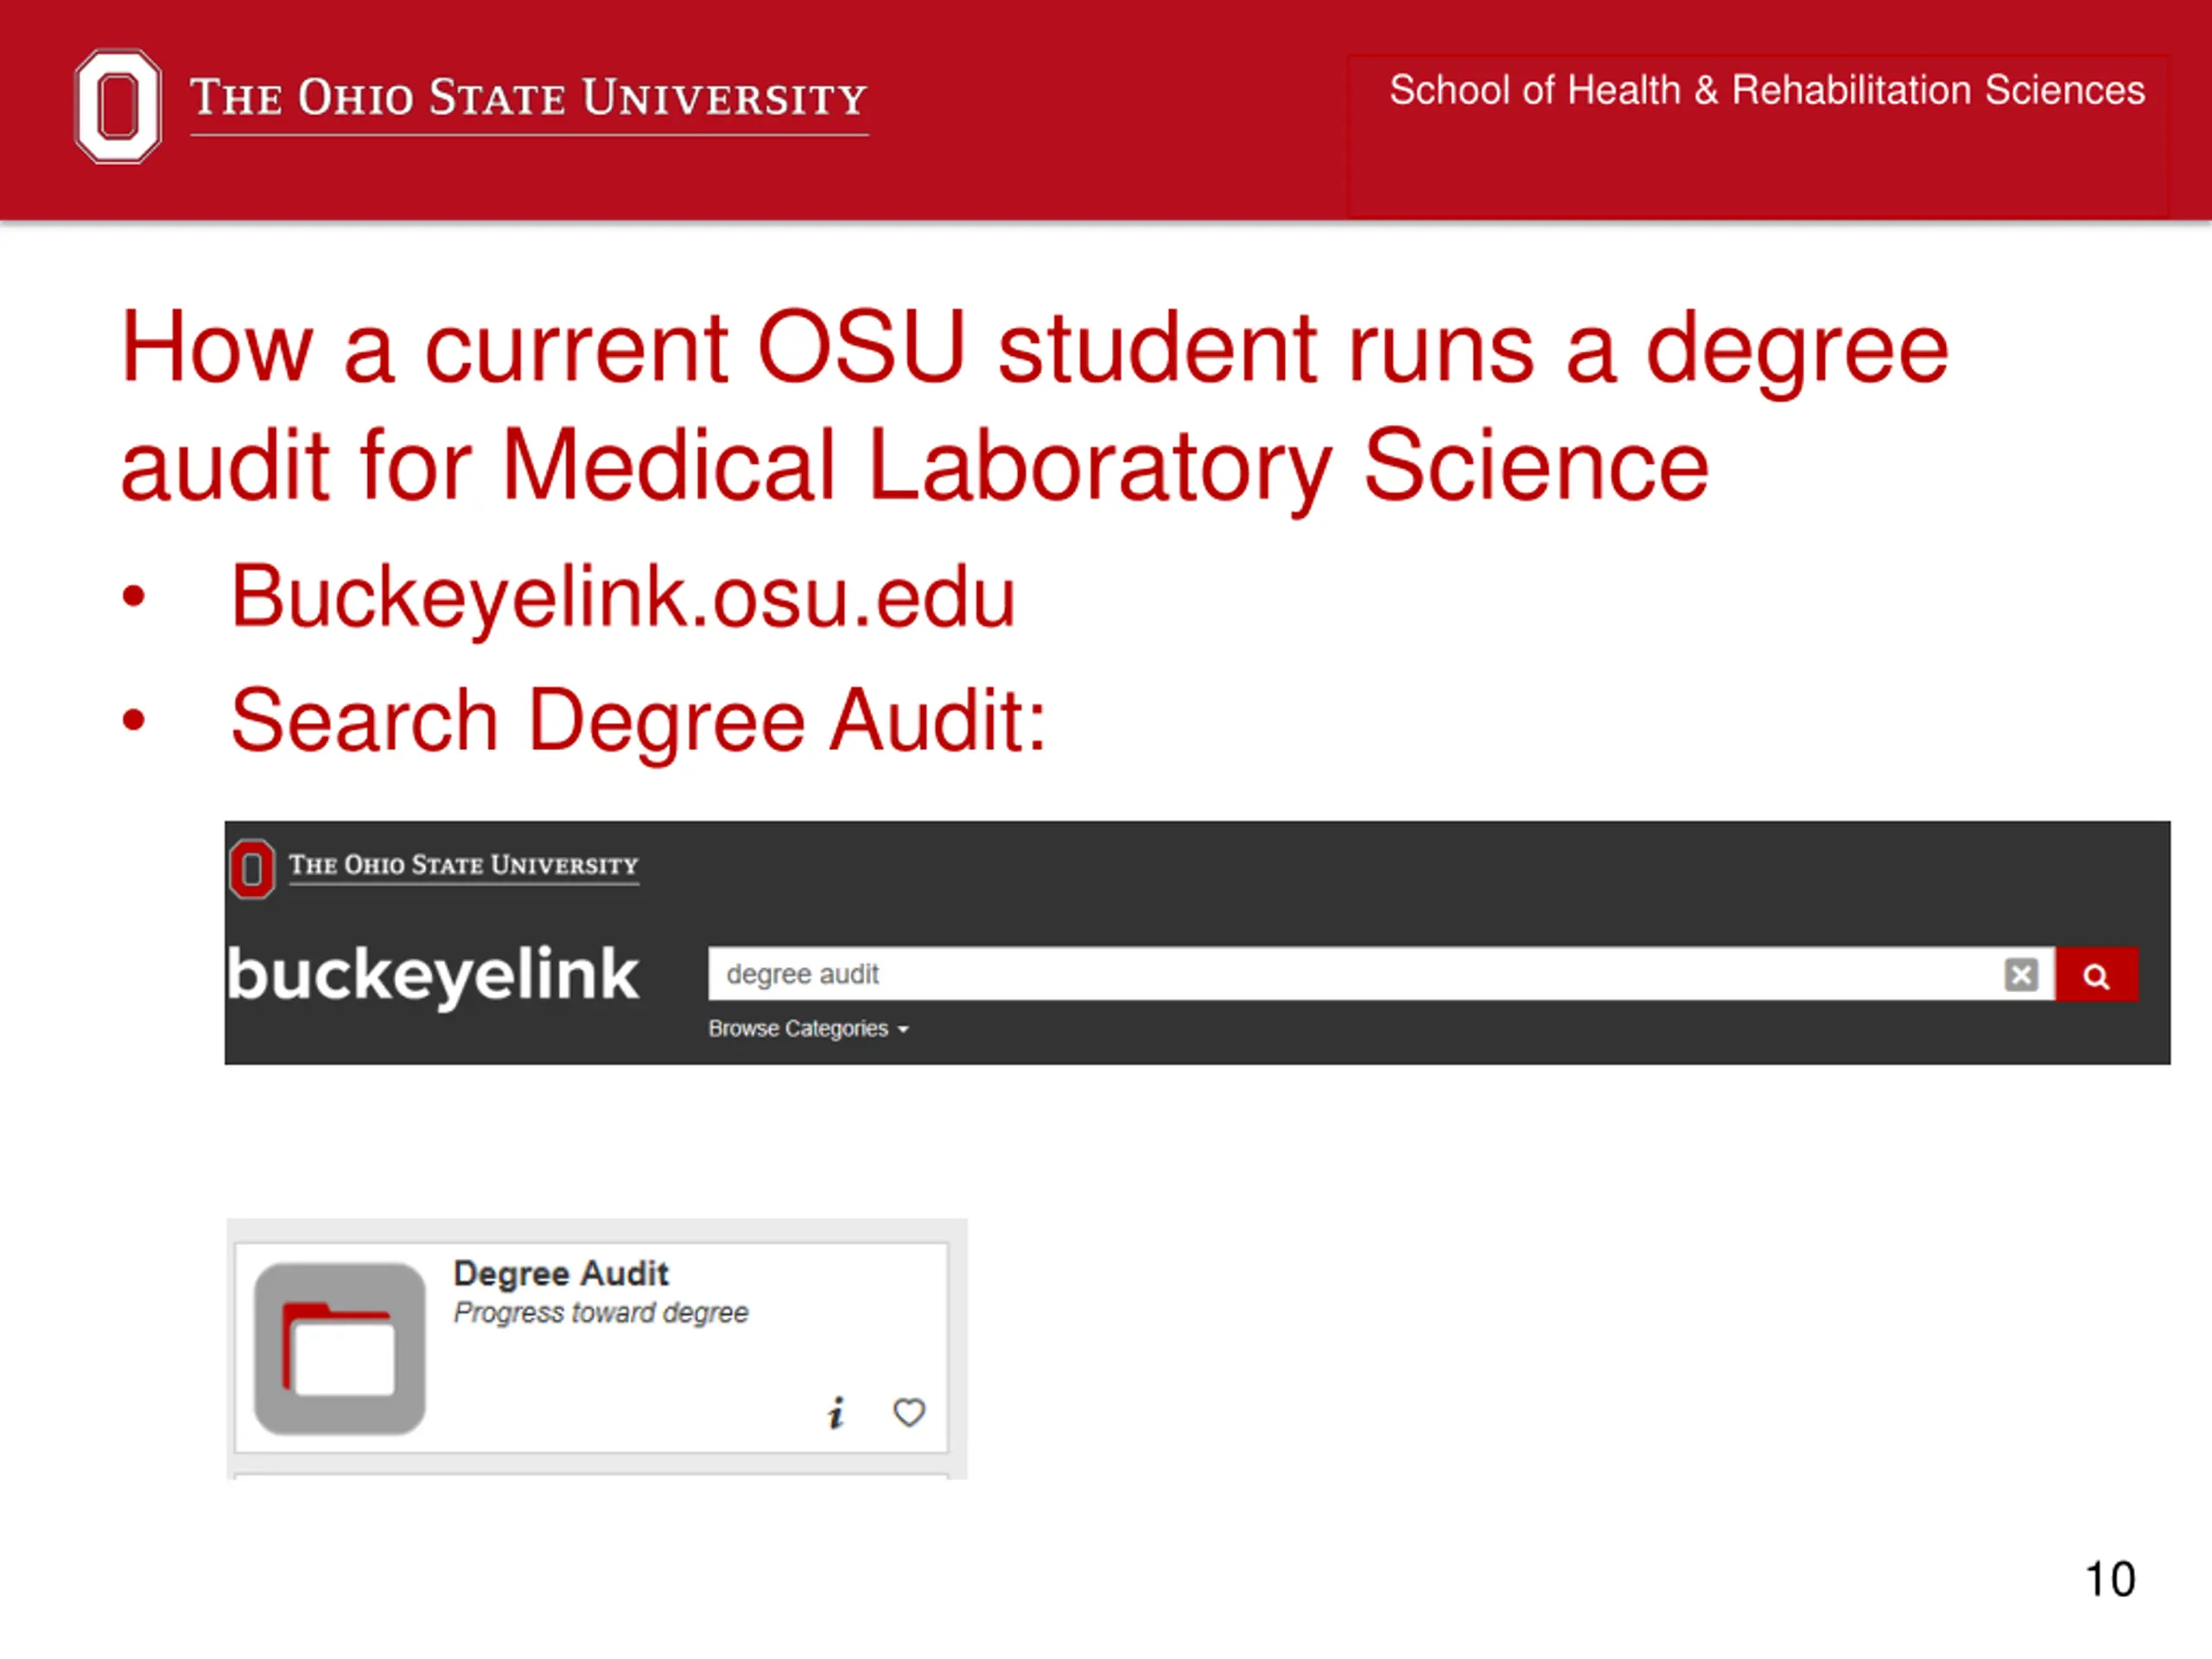Click the small block O logo in buckeyelink bar
Screen dimensions: 2212x1659
(x=252, y=869)
